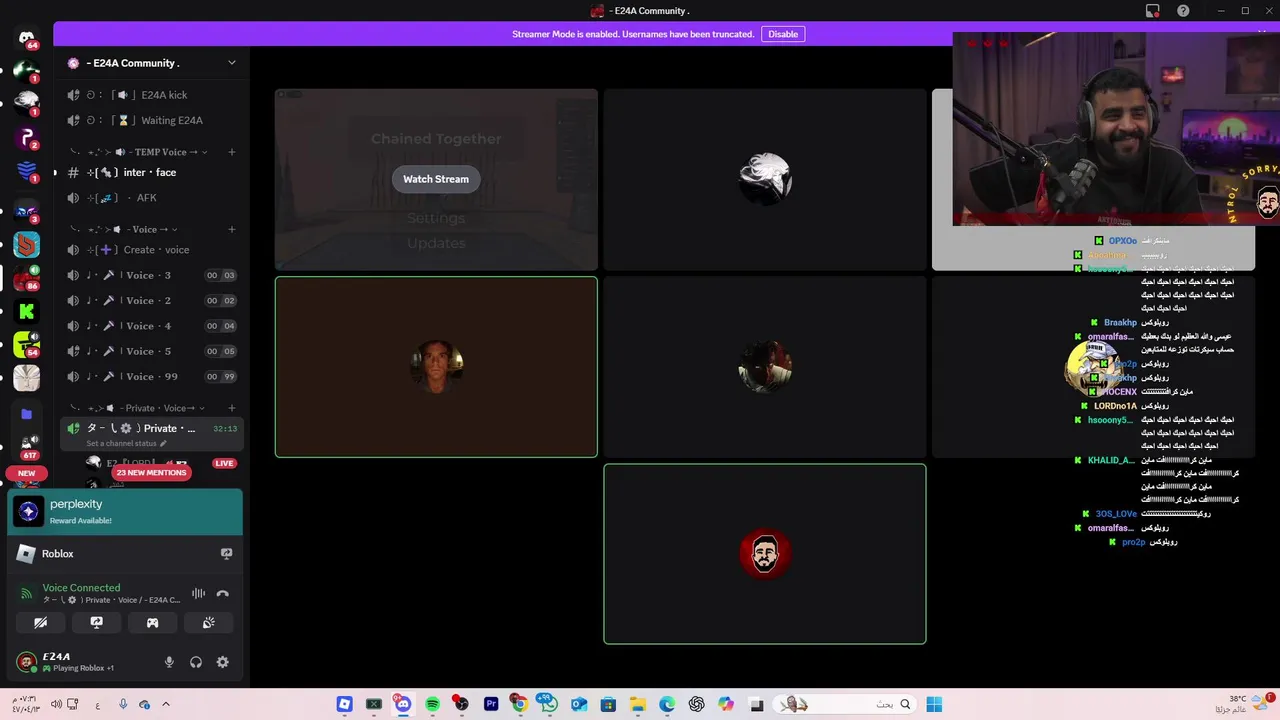This screenshot has width=1280, height=720.
Task: Edit the Set a channel status text
Action: pyautogui.click(x=126, y=443)
